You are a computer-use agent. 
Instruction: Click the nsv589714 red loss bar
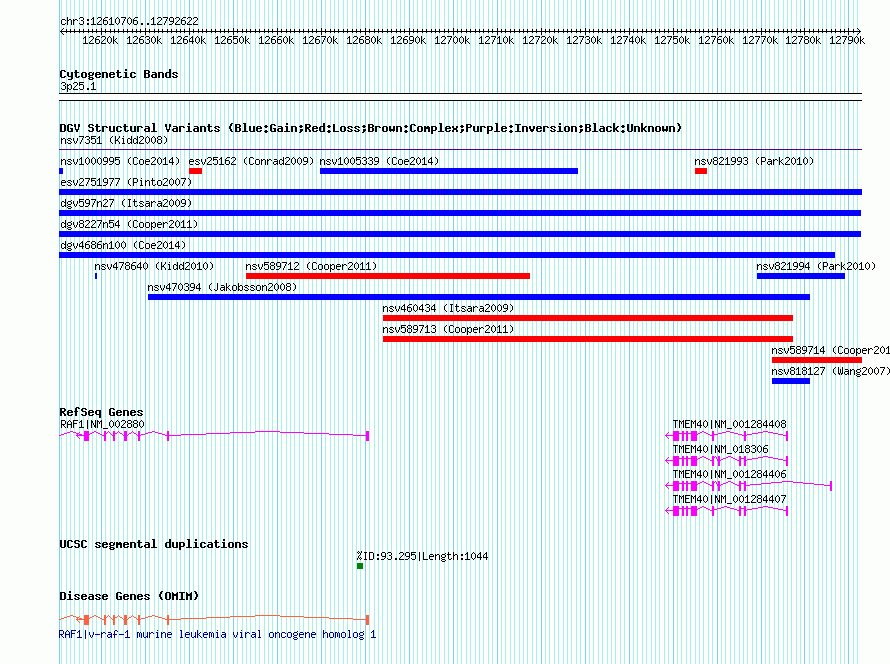(817, 360)
